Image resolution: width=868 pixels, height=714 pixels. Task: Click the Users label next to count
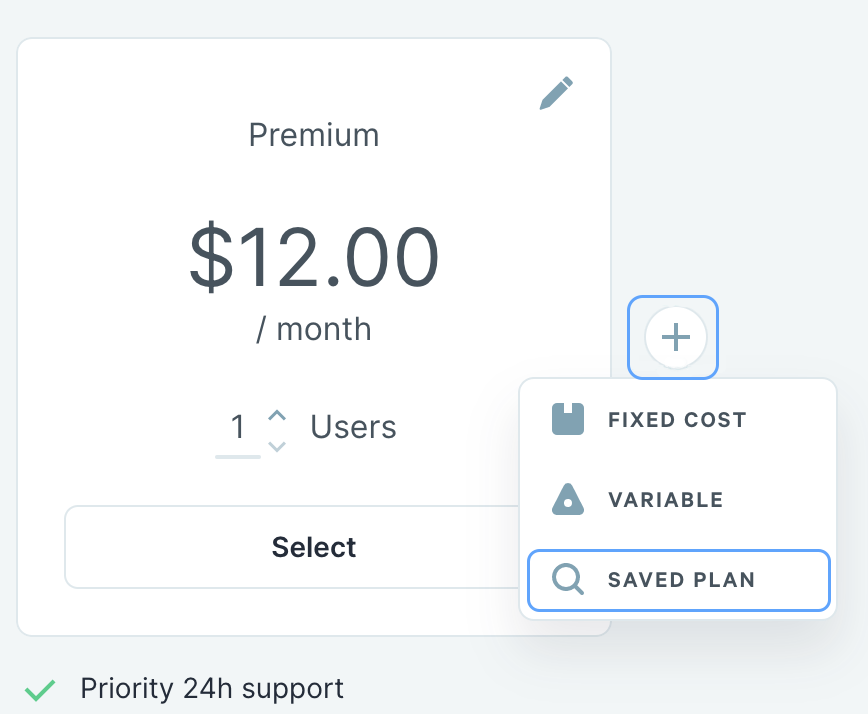click(x=353, y=428)
